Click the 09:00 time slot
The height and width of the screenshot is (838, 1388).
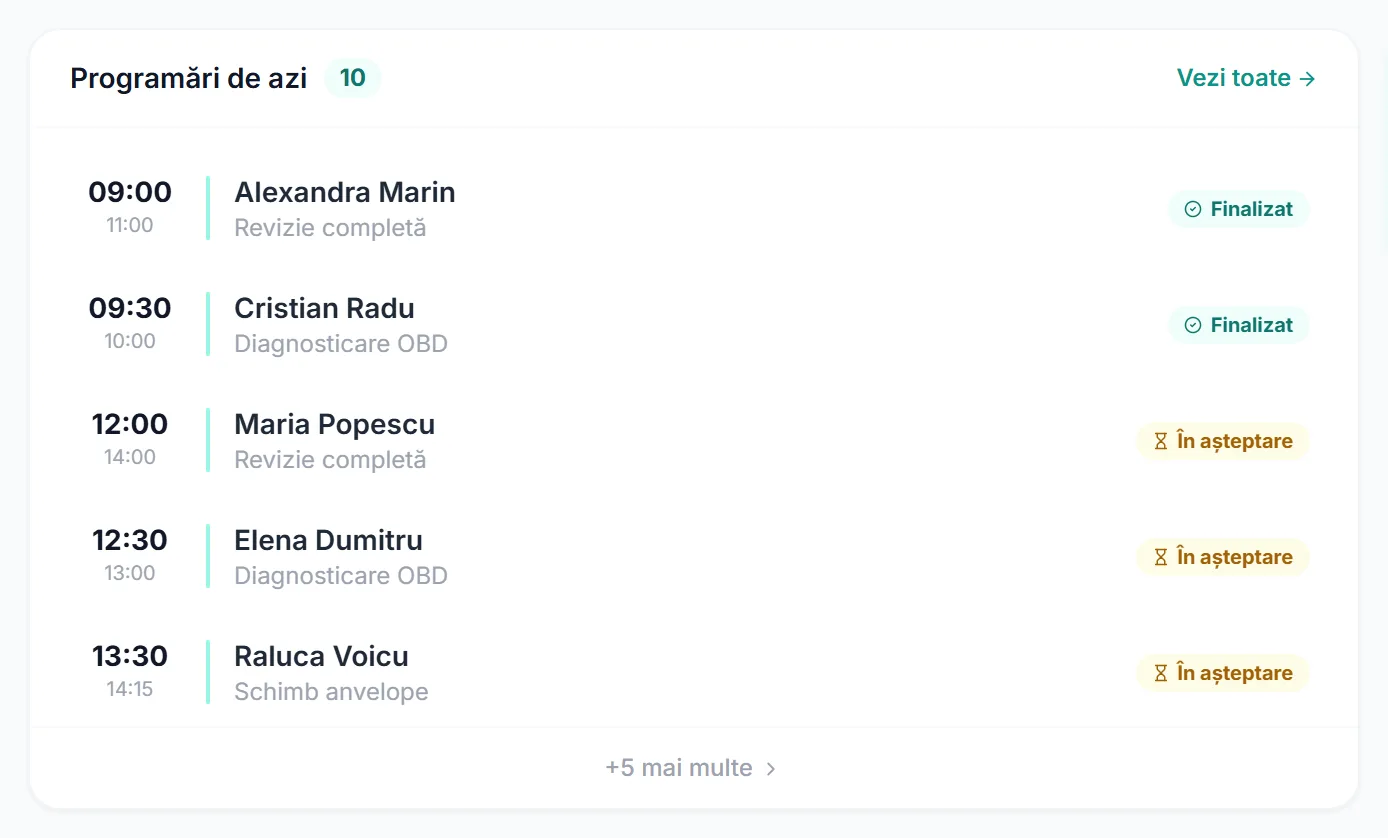click(130, 192)
